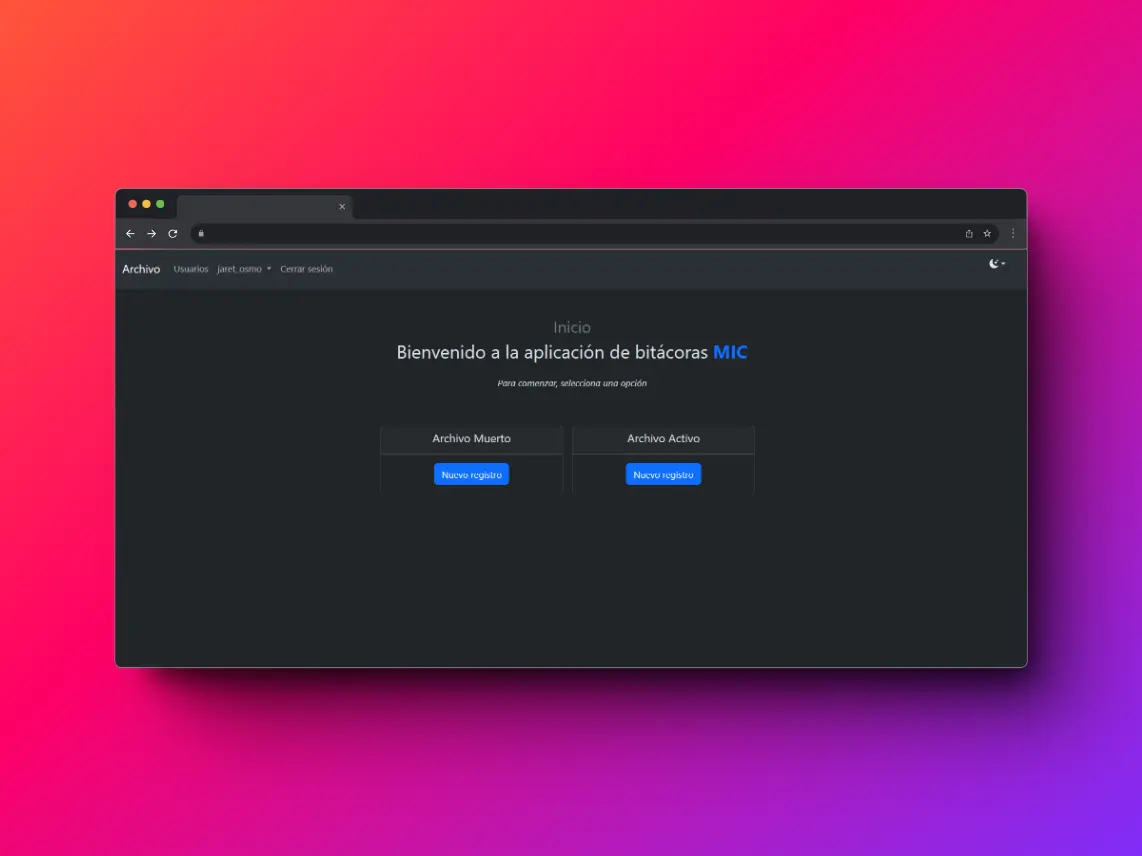Click 'Para comenzar, selecciona una opción' text
This screenshot has height=856, width=1142.
[x=572, y=383]
